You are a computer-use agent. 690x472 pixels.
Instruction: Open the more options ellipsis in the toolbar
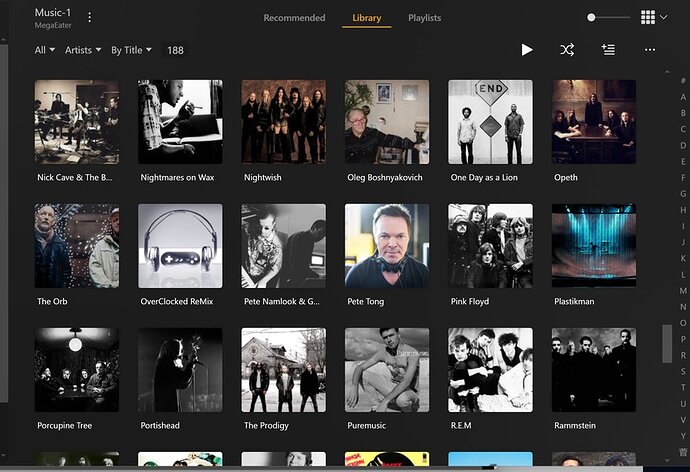pyautogui.click(x=650, y=50)
